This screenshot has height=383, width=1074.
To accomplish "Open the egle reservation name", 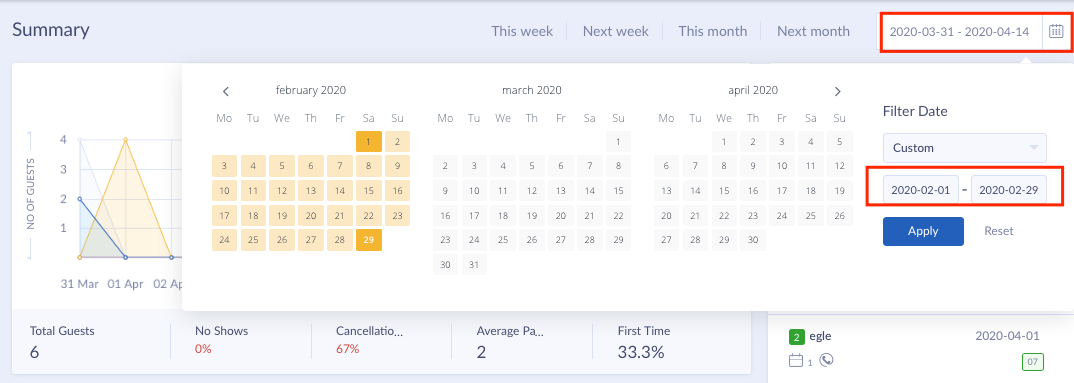I will [x=820, y=336].
